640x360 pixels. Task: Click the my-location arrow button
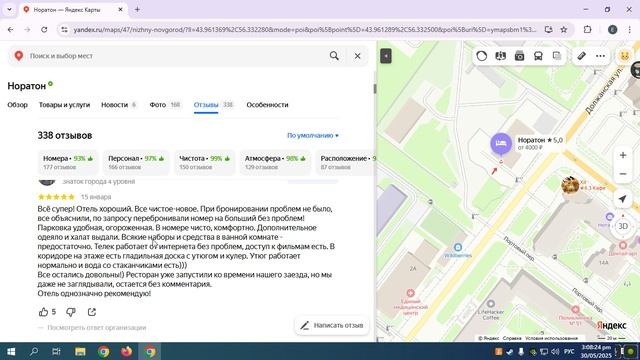pos(622,199)
